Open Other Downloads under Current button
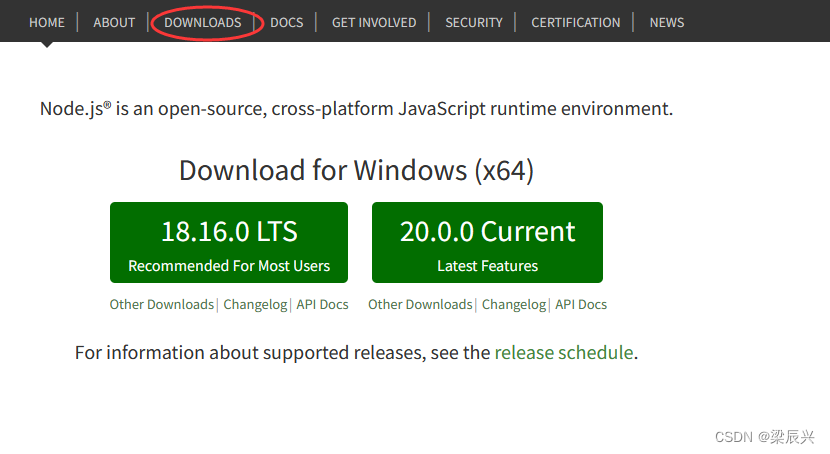The image size is (830, 454). point(420,305)
